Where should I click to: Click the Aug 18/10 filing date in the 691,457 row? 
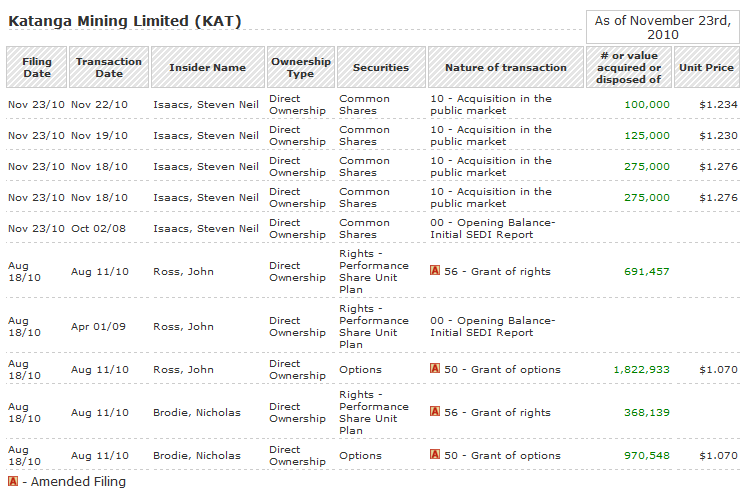click(x=25, y=271)
